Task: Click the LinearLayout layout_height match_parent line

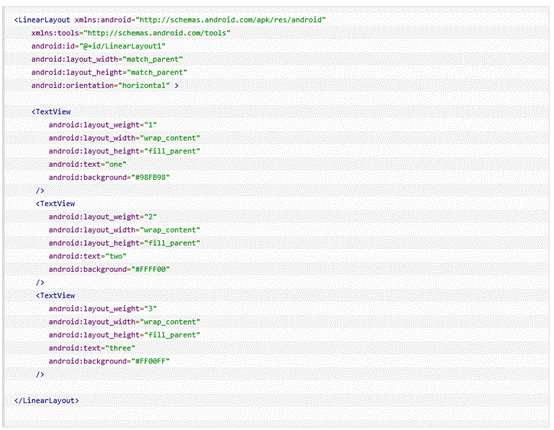Action: click(109, 72)
